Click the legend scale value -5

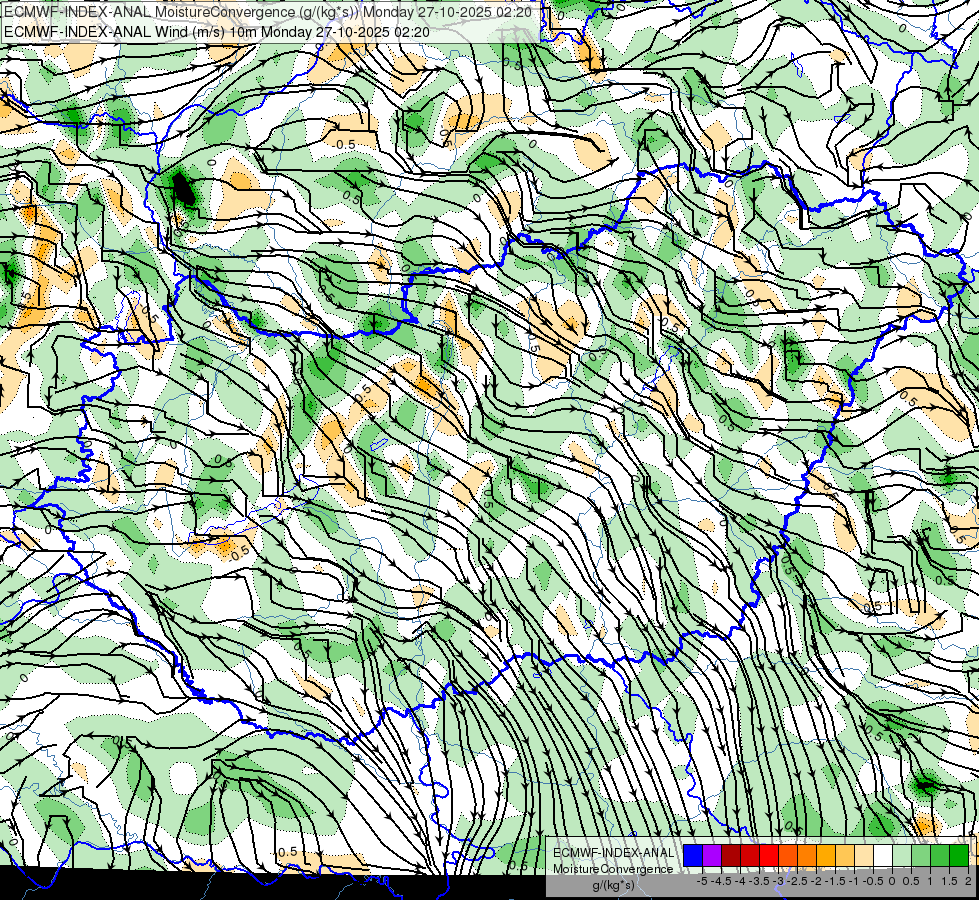702,881
